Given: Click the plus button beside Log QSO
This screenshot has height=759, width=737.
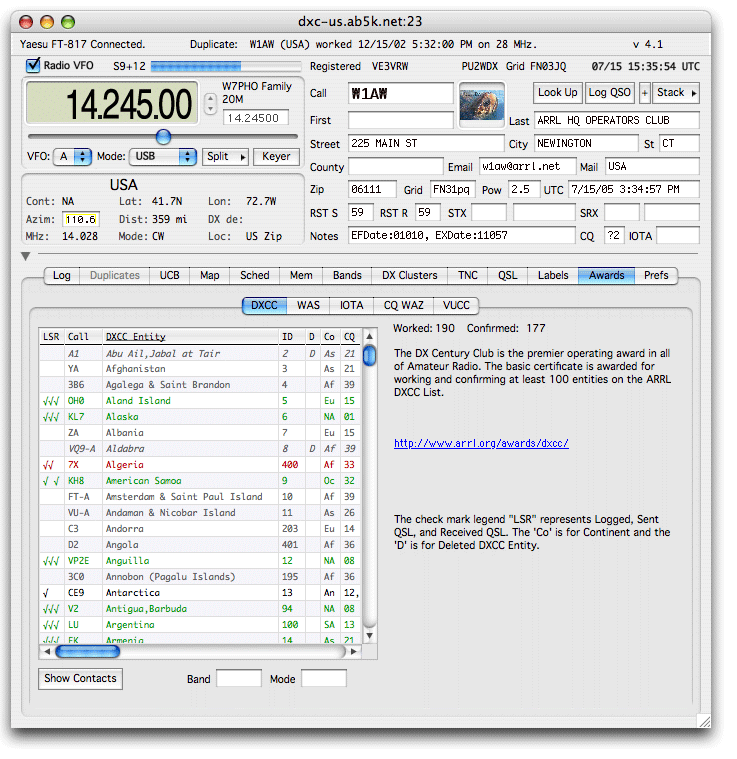Looking at the screenshot, I should click(x=644, y=93).
